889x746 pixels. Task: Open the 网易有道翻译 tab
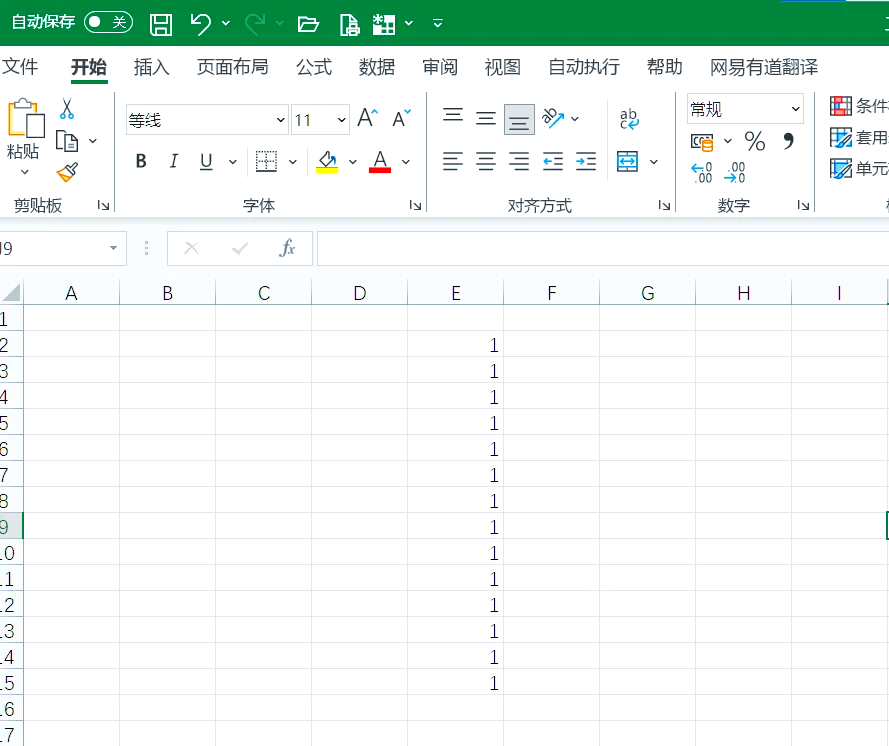point(764,67)
